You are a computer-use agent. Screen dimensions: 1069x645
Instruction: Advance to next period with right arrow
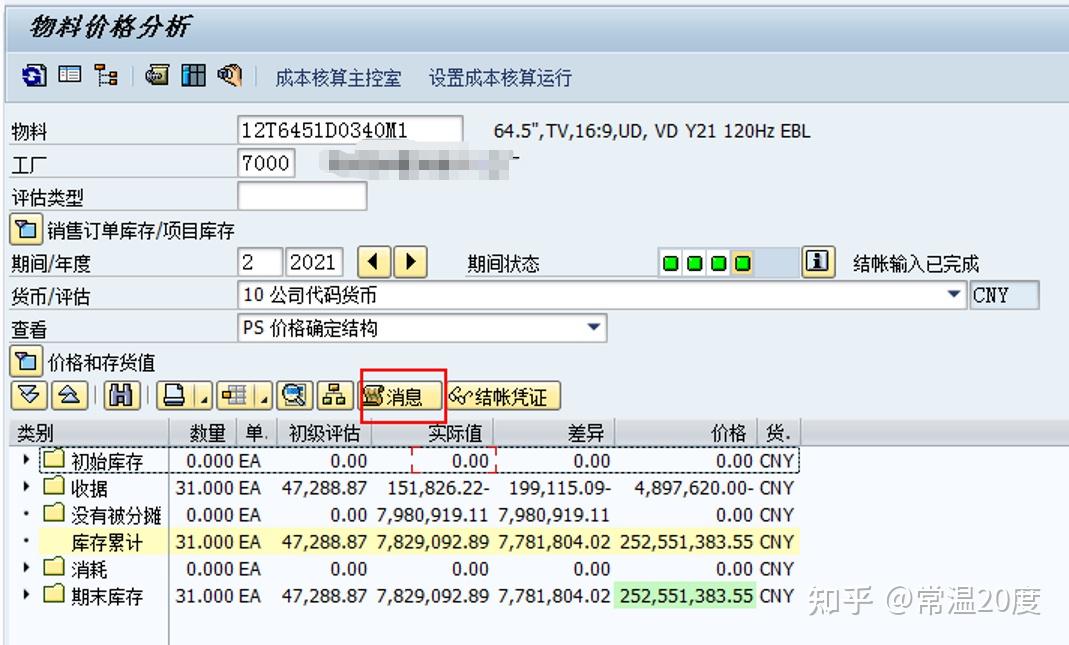click(409, 262)
